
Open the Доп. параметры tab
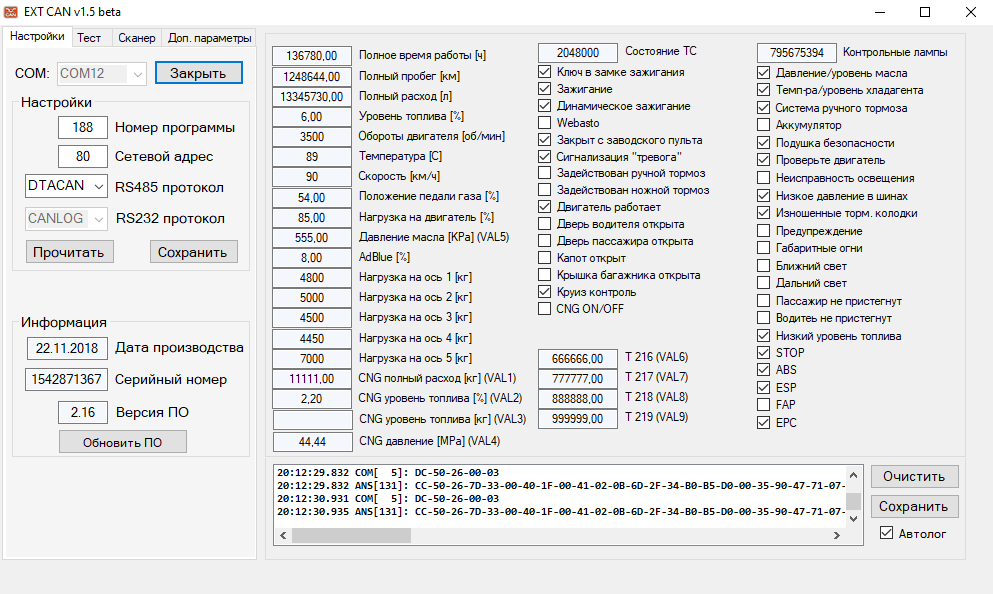point(209,38)
